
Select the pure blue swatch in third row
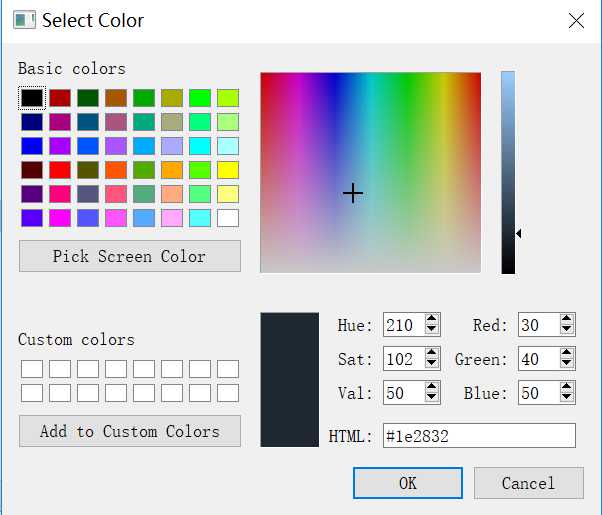point(32,146)
